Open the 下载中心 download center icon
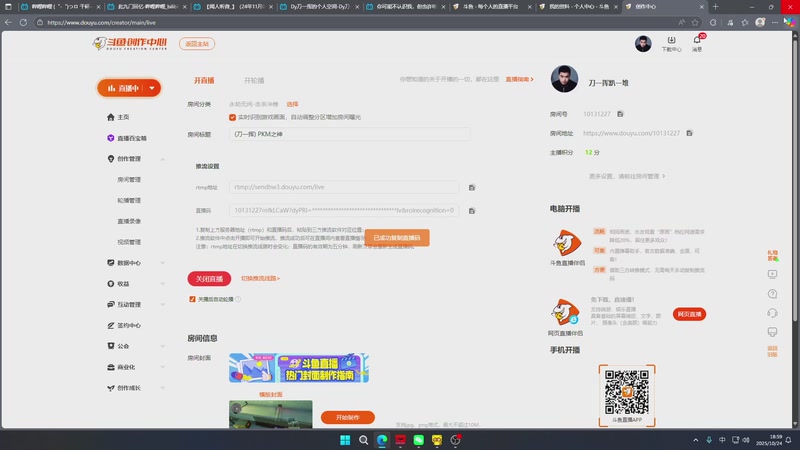The height and width of the screenshot is (450, 800). (x=671, y=44)
